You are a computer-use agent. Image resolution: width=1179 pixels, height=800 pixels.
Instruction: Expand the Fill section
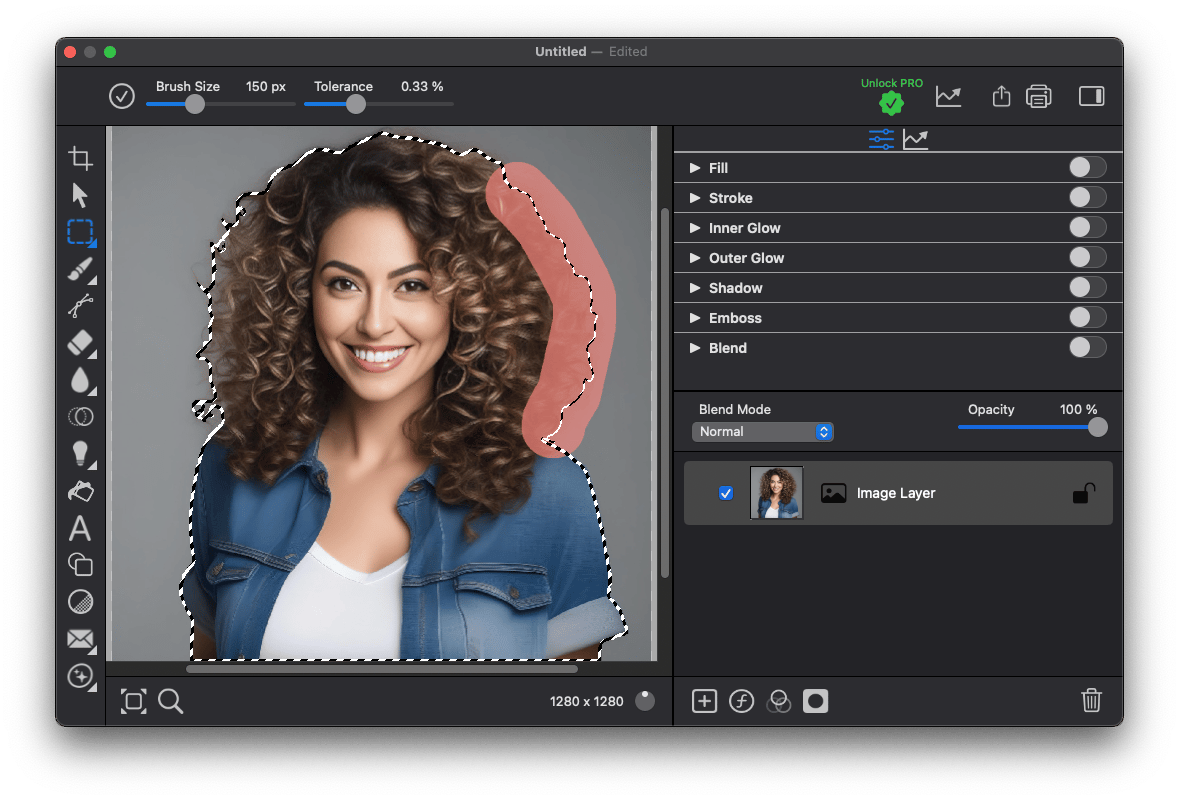[x=695, y=168]
